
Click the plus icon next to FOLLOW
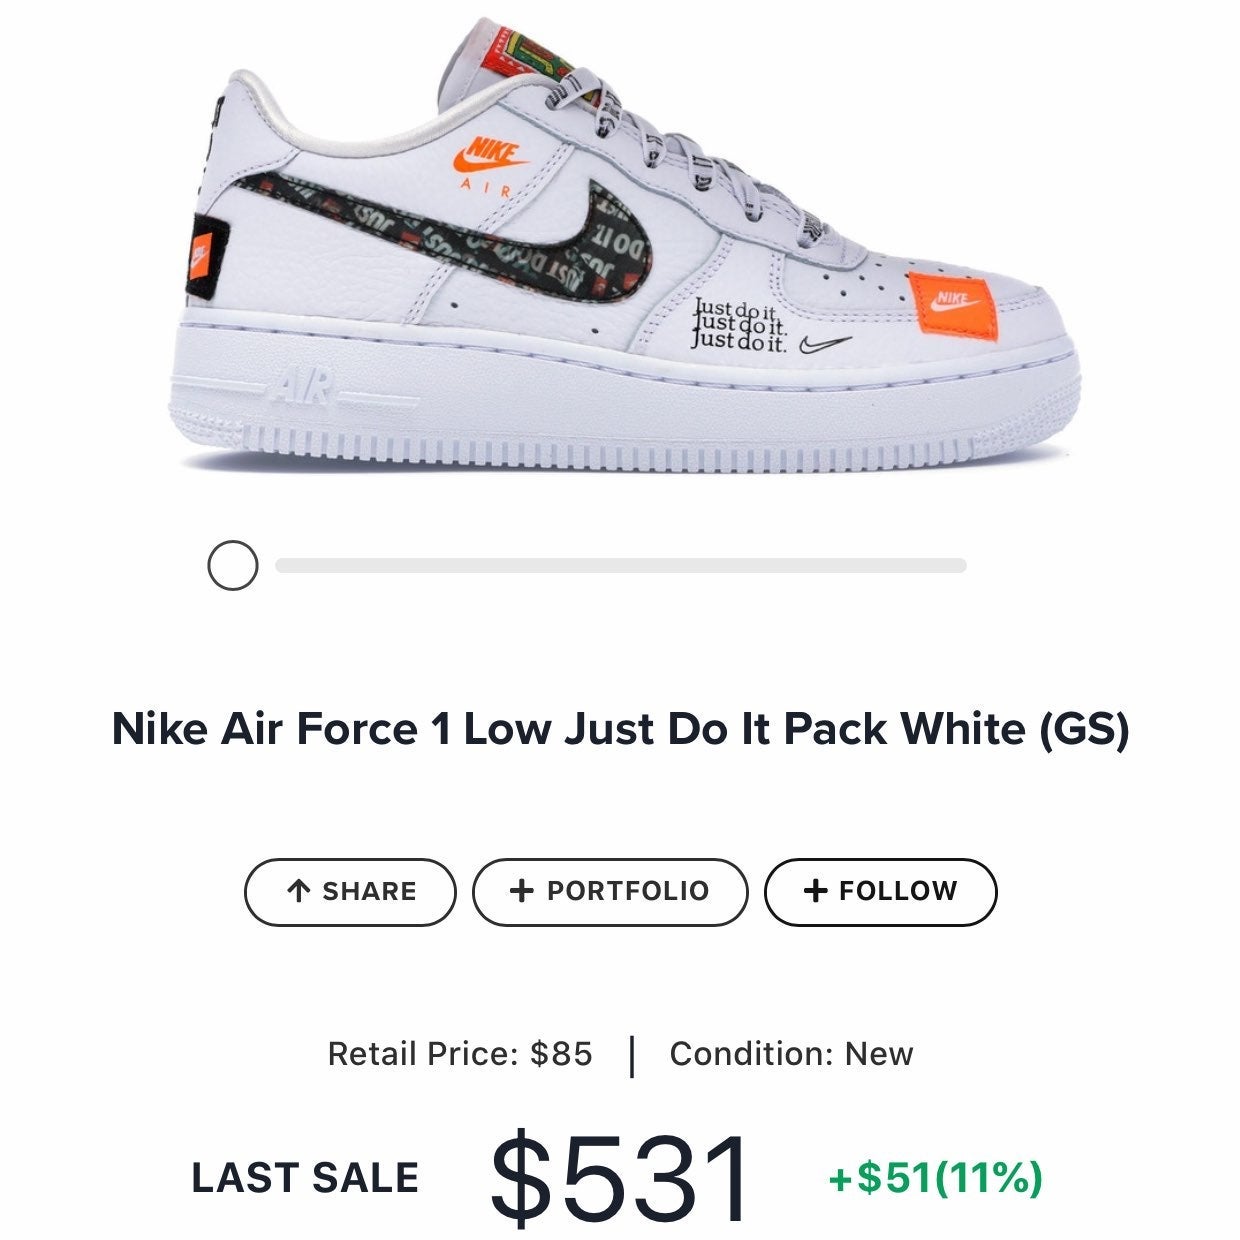coord(815,891)
